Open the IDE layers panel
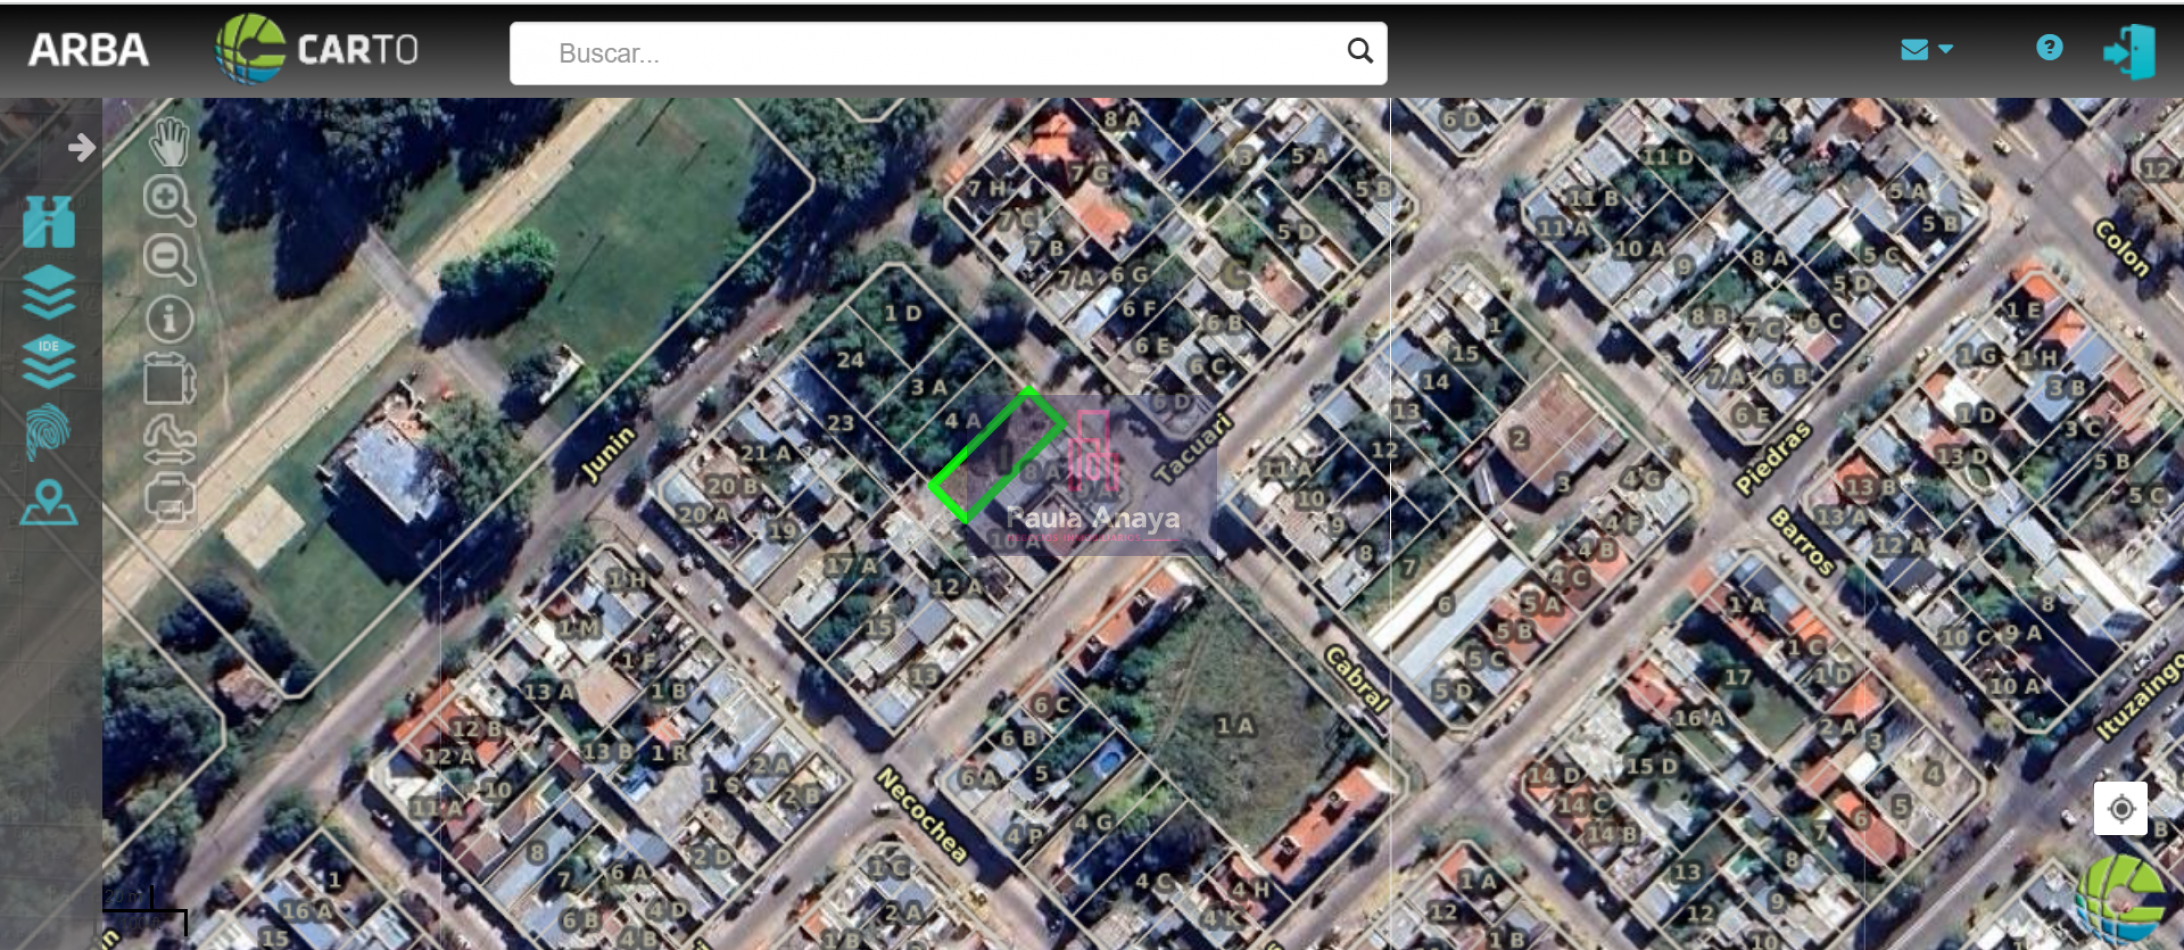The width and height of the screenshot is (2184, 950). [x=49, y=361]
